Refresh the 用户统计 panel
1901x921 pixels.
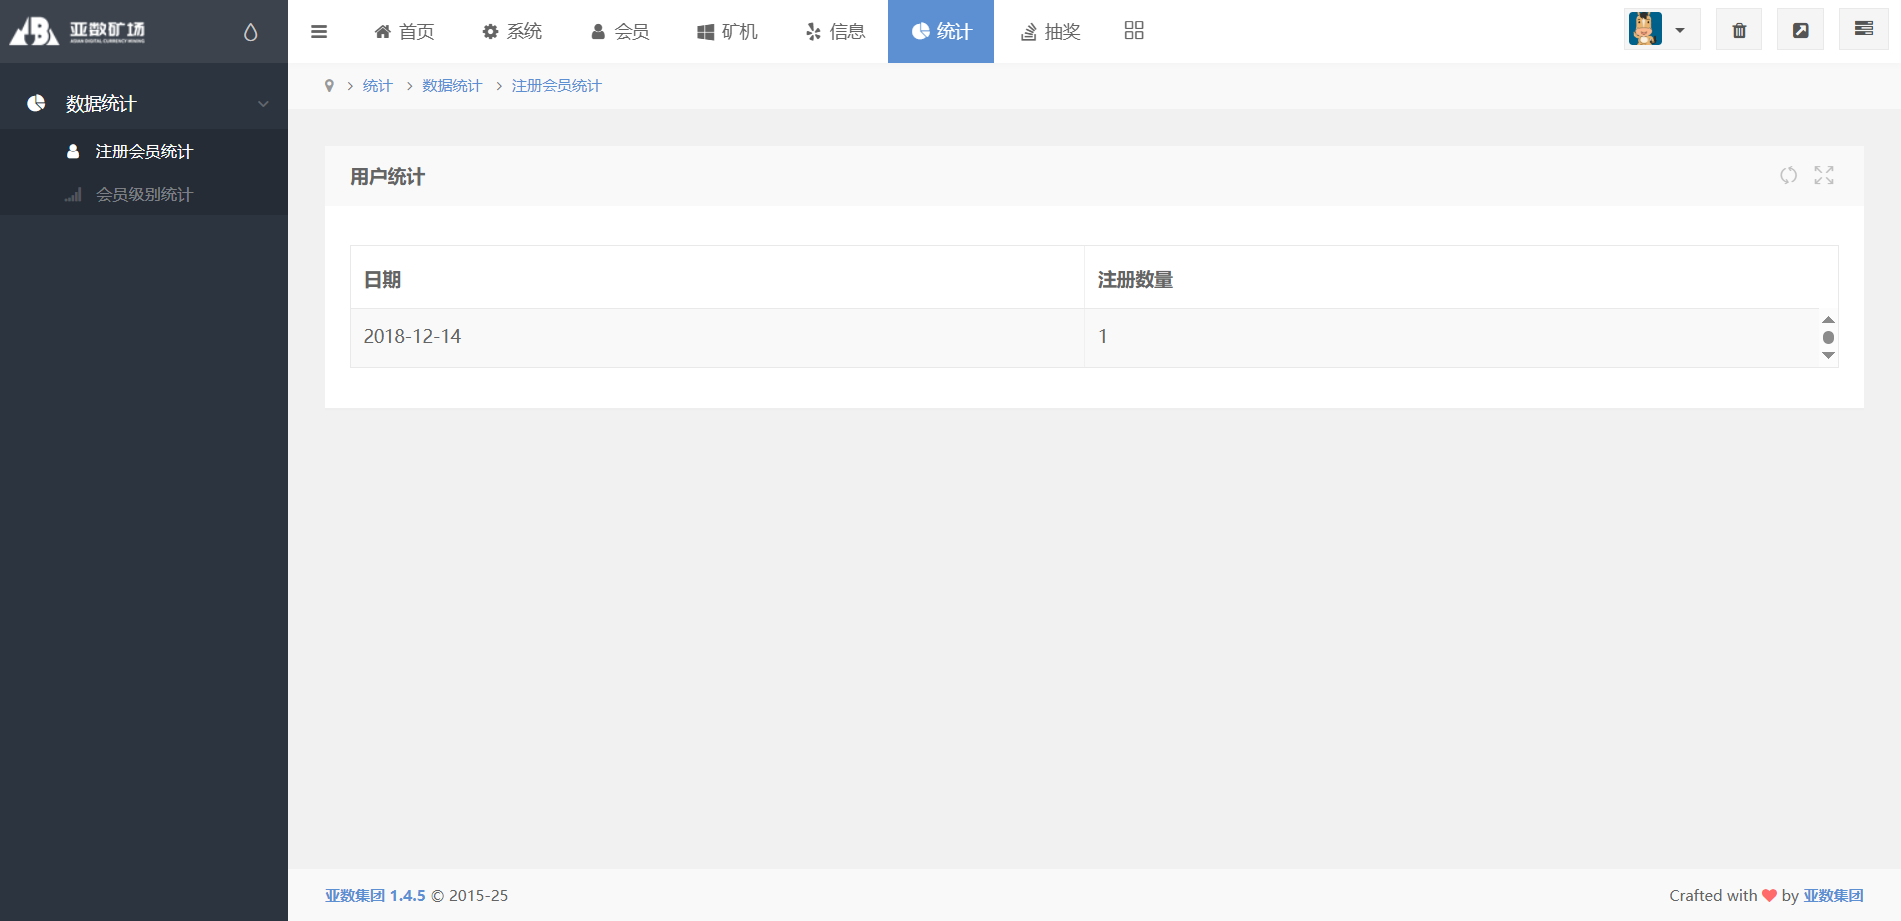1788,176
